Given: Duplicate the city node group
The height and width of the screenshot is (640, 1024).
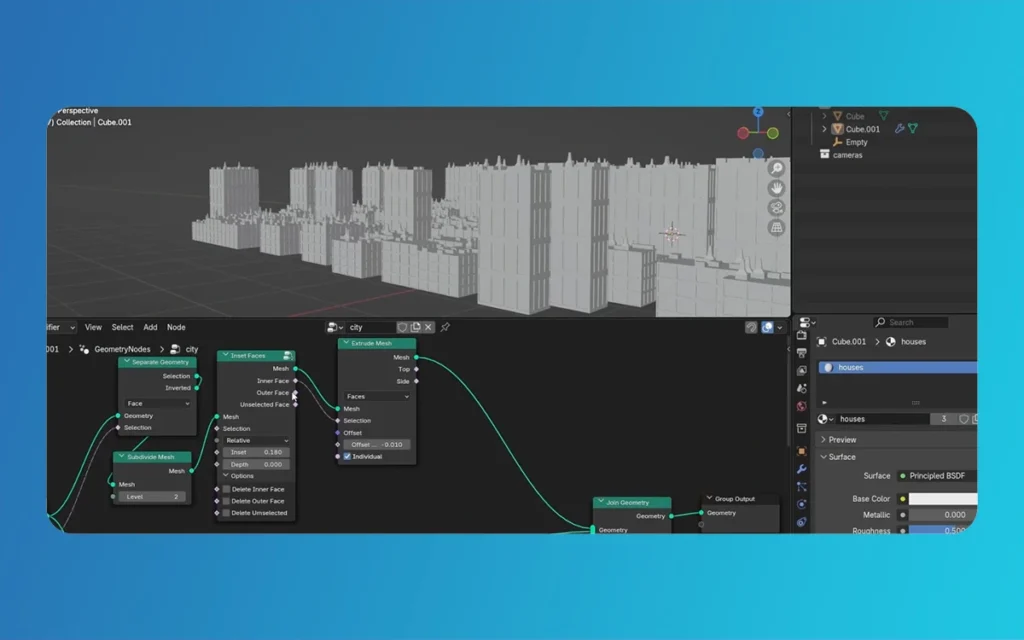Looking at the screenshot, I should coord(415,327).
